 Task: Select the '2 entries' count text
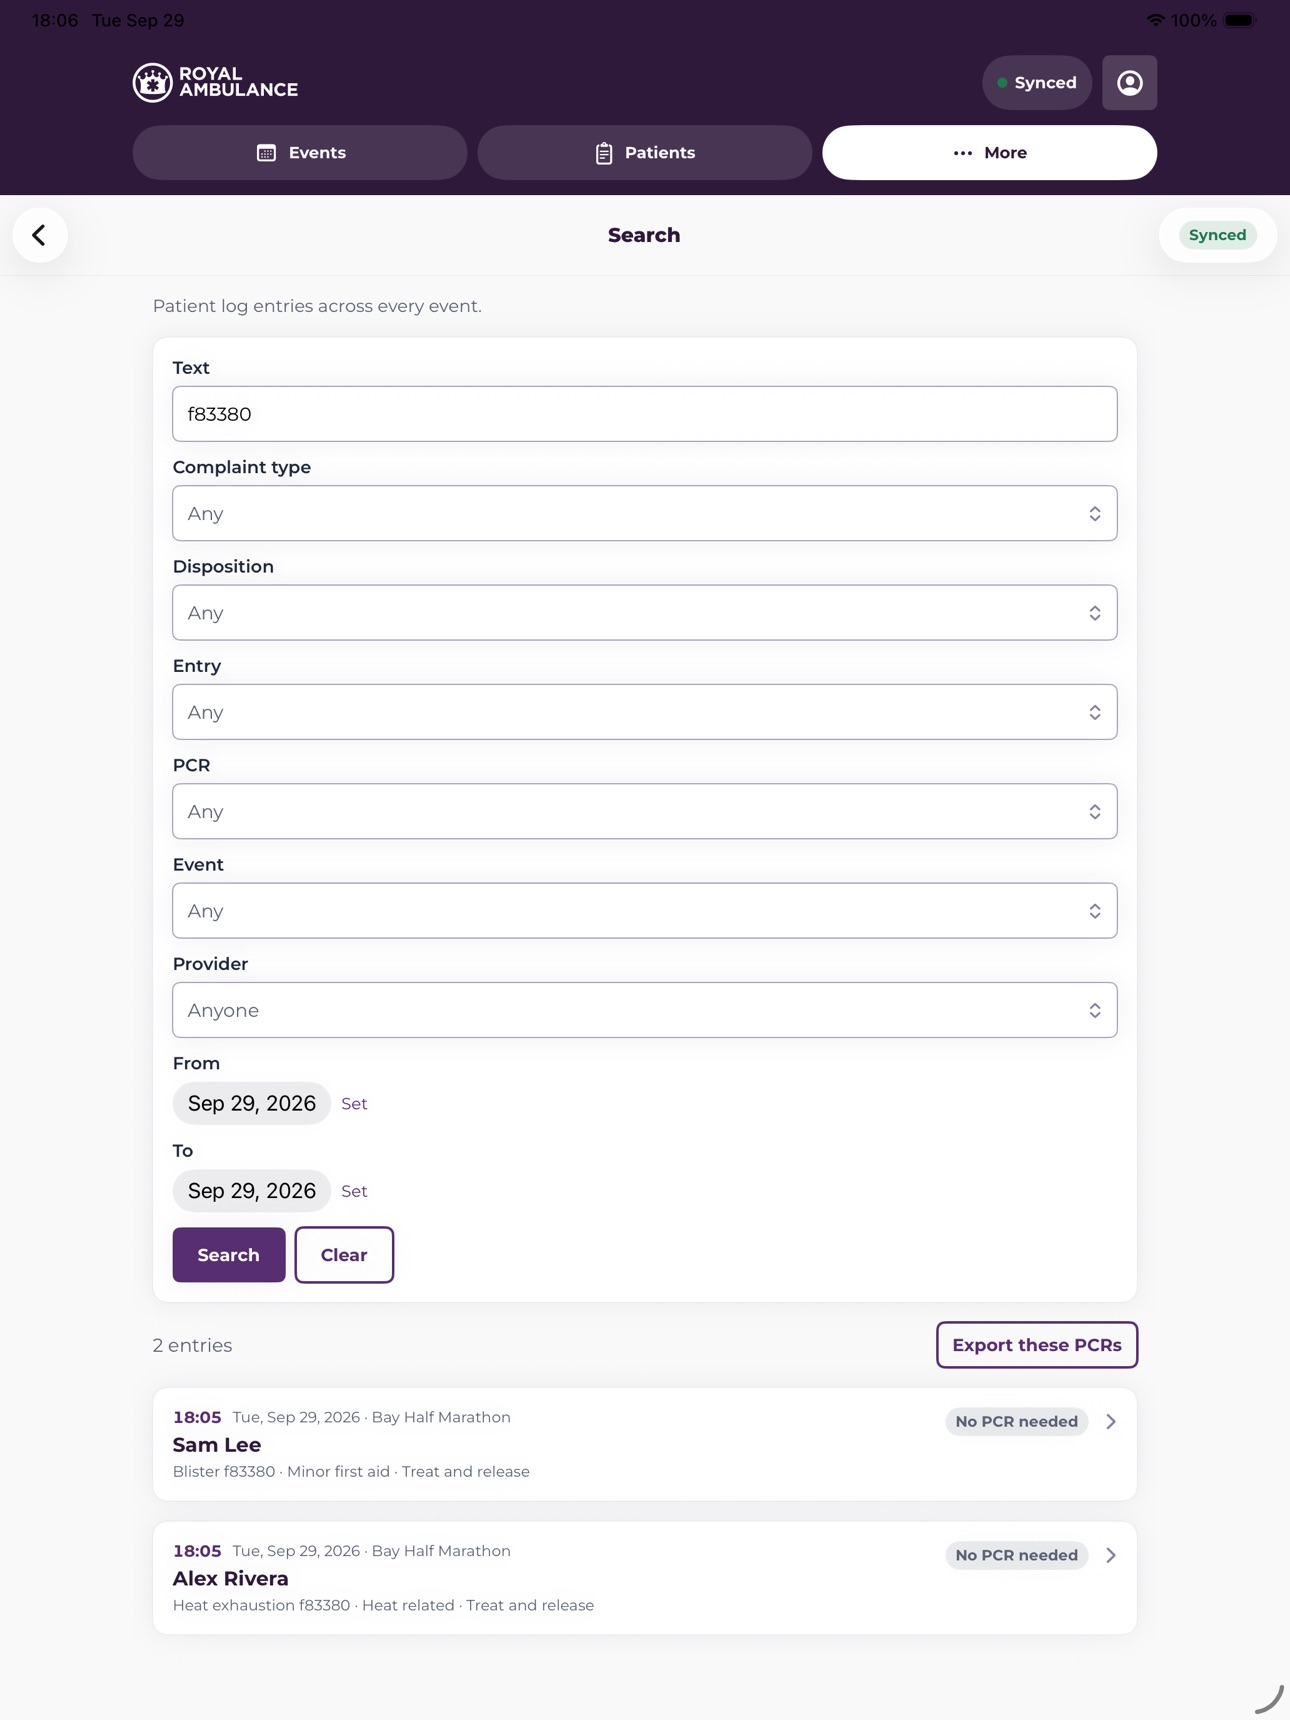click(x=192, y=1345)
